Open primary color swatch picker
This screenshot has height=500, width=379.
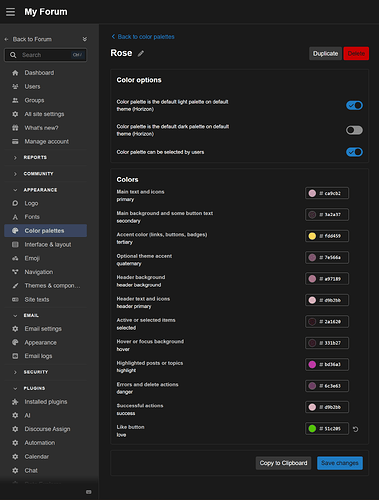312,193
